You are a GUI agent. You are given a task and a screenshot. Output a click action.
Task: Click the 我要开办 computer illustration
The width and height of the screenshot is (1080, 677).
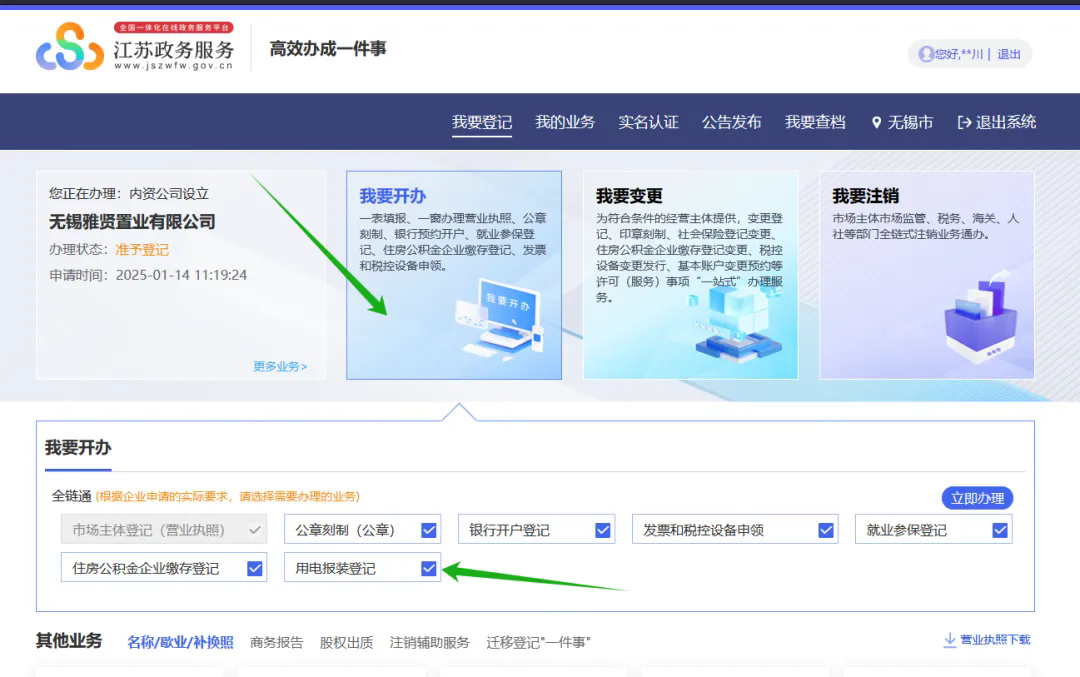pos(499,321)
